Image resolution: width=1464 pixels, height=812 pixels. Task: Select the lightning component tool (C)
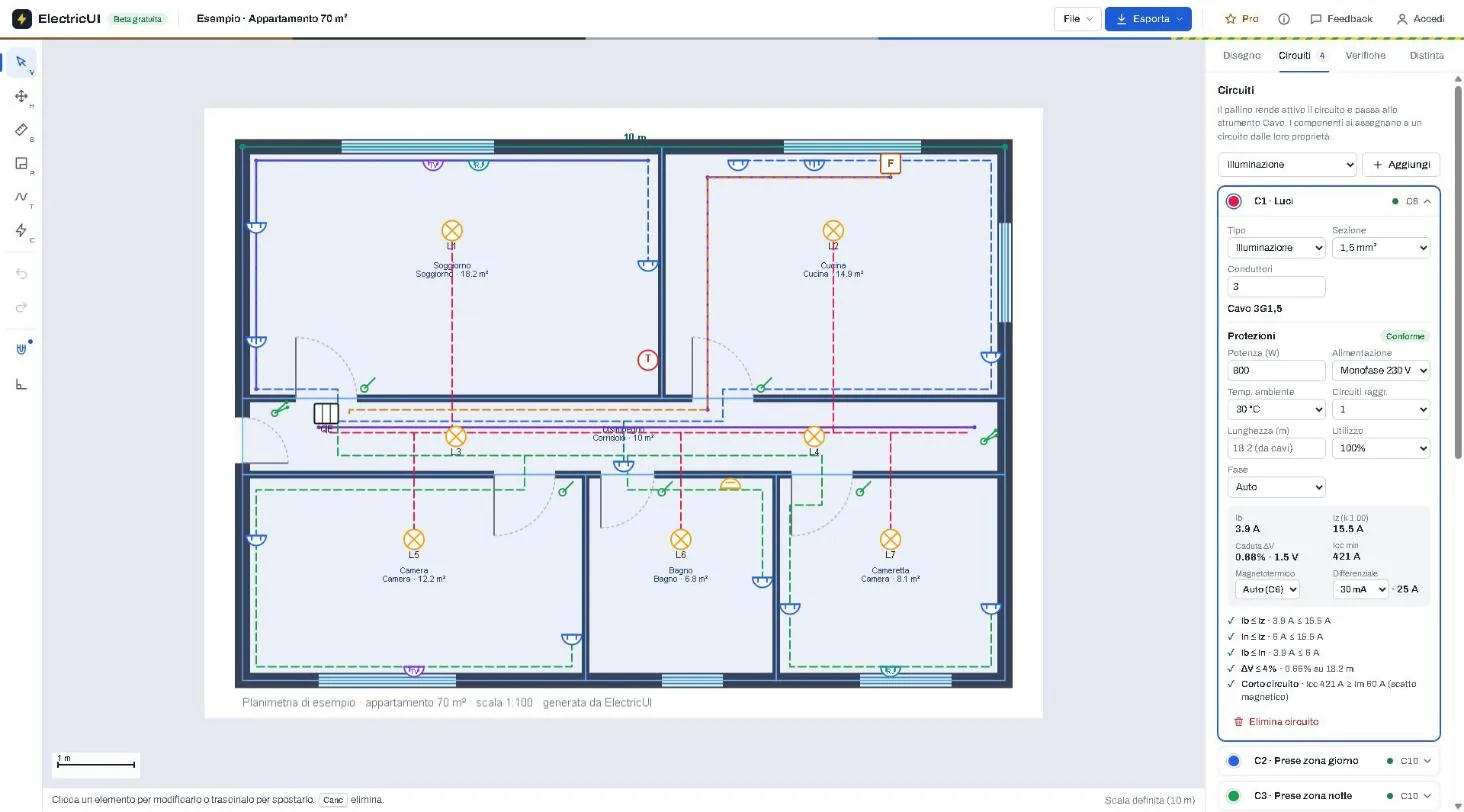21,231
